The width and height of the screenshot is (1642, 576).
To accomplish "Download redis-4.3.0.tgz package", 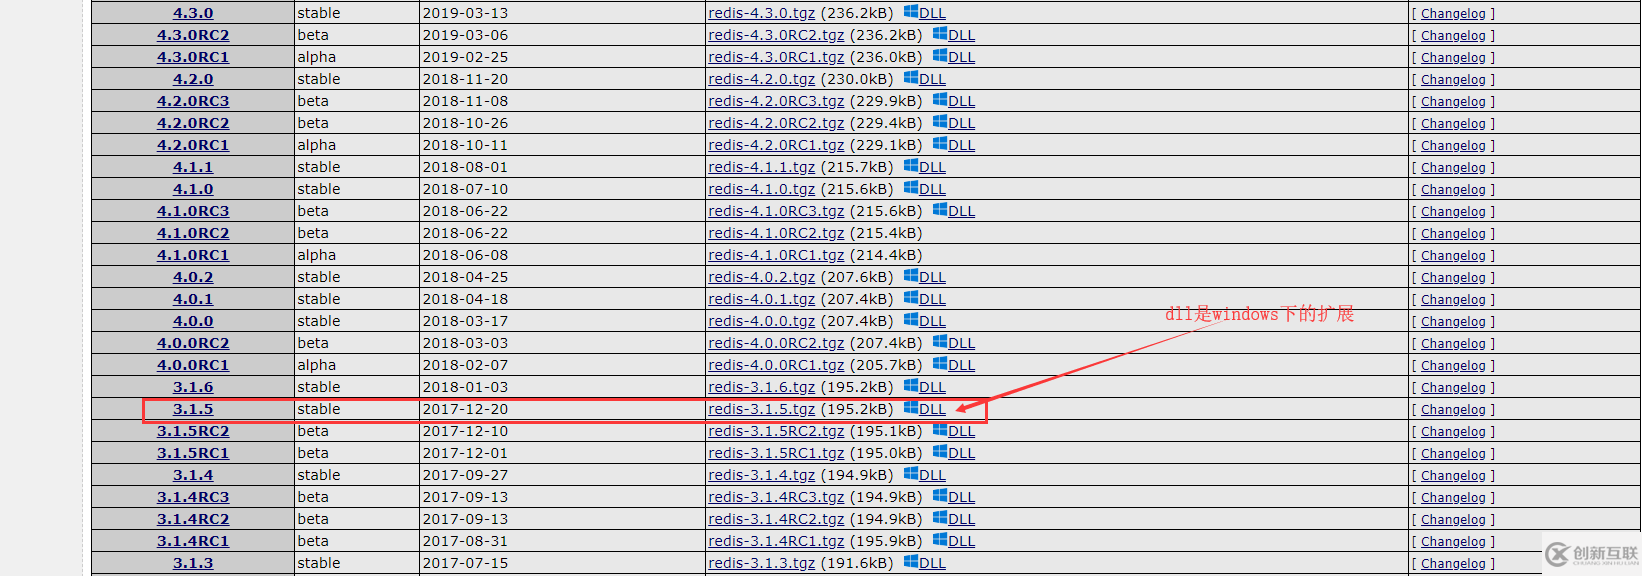I will (762, 13).
